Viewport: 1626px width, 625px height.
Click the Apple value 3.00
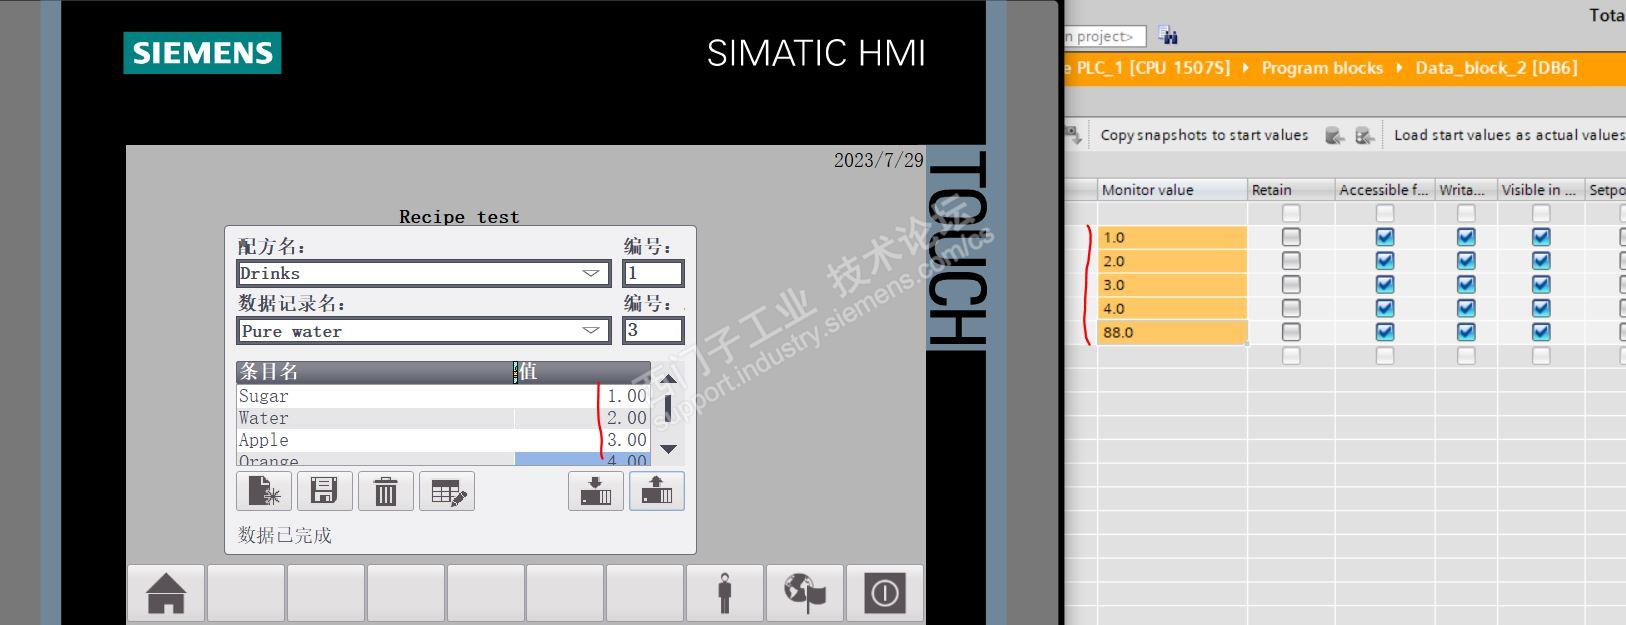coord(627,440)
